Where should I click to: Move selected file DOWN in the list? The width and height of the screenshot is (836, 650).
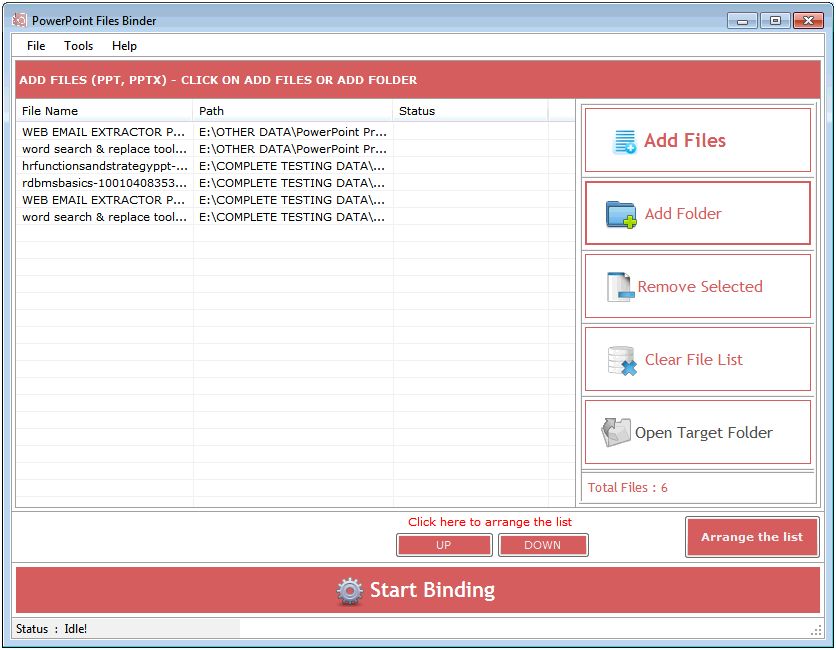point(543,545)
